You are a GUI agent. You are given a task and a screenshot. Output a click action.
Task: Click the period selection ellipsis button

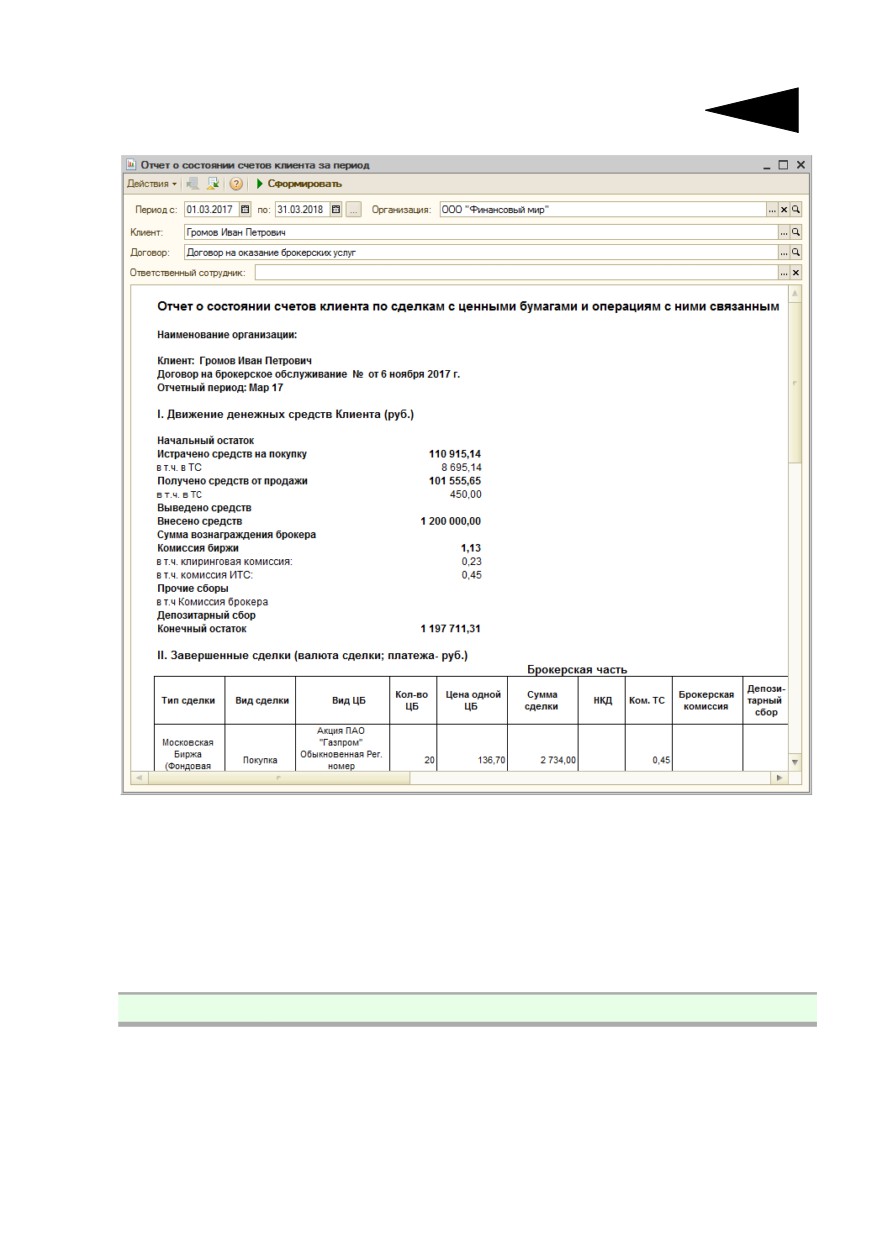[353, 210]
